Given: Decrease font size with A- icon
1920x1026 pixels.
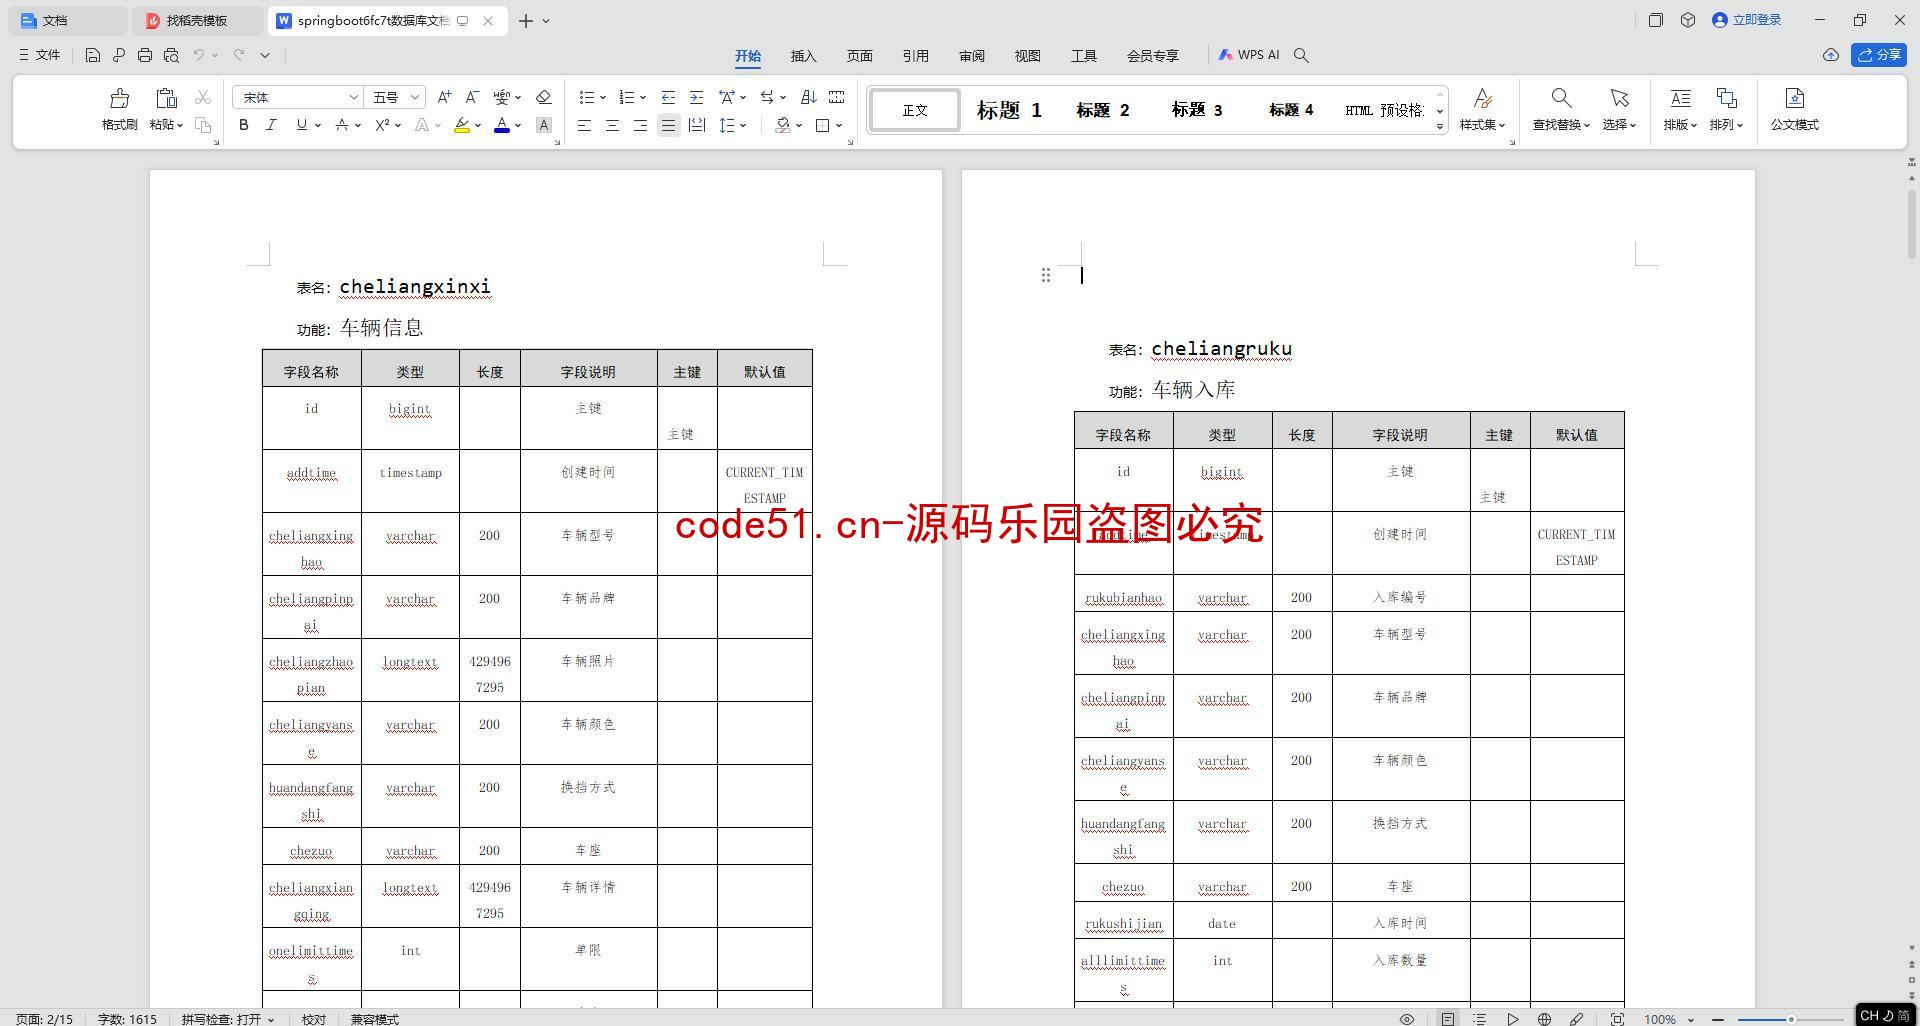Looking at the screenshot, I should [x=472, y=97].
